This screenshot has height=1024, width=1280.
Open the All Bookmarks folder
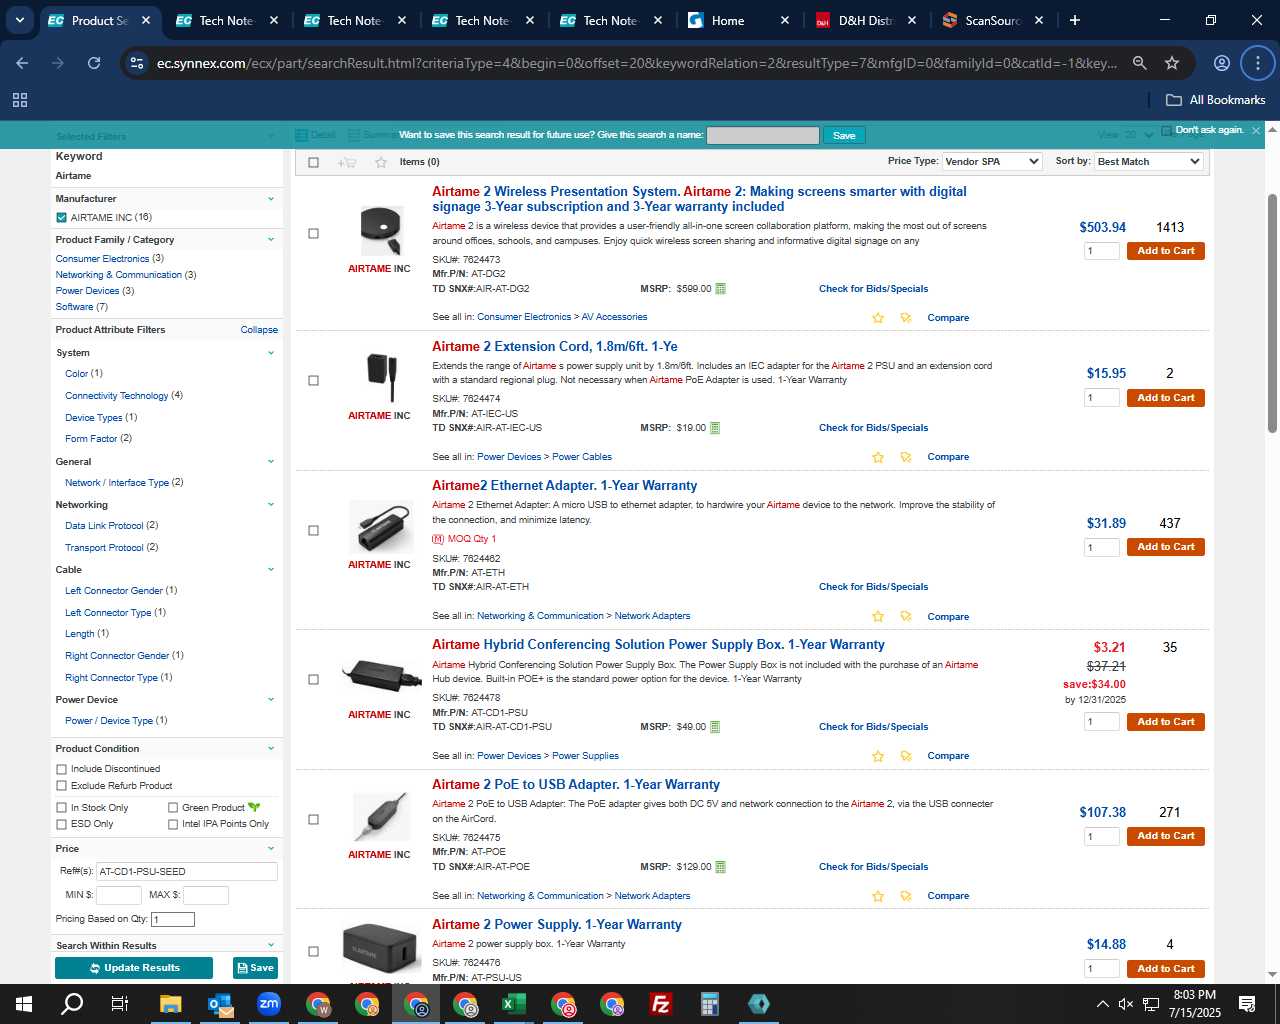click(1216, 100)
